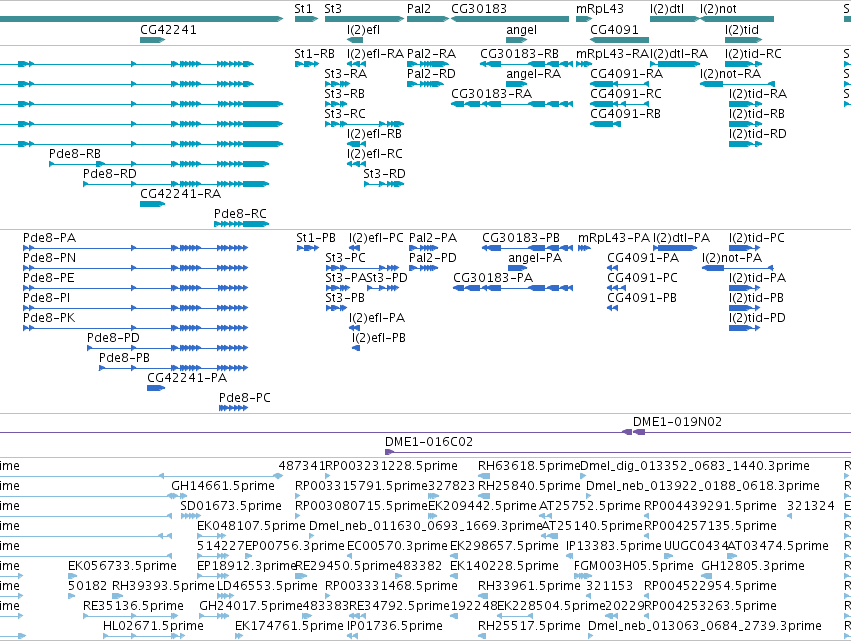Select the l(2)not-PA protein label

(732, 258)
